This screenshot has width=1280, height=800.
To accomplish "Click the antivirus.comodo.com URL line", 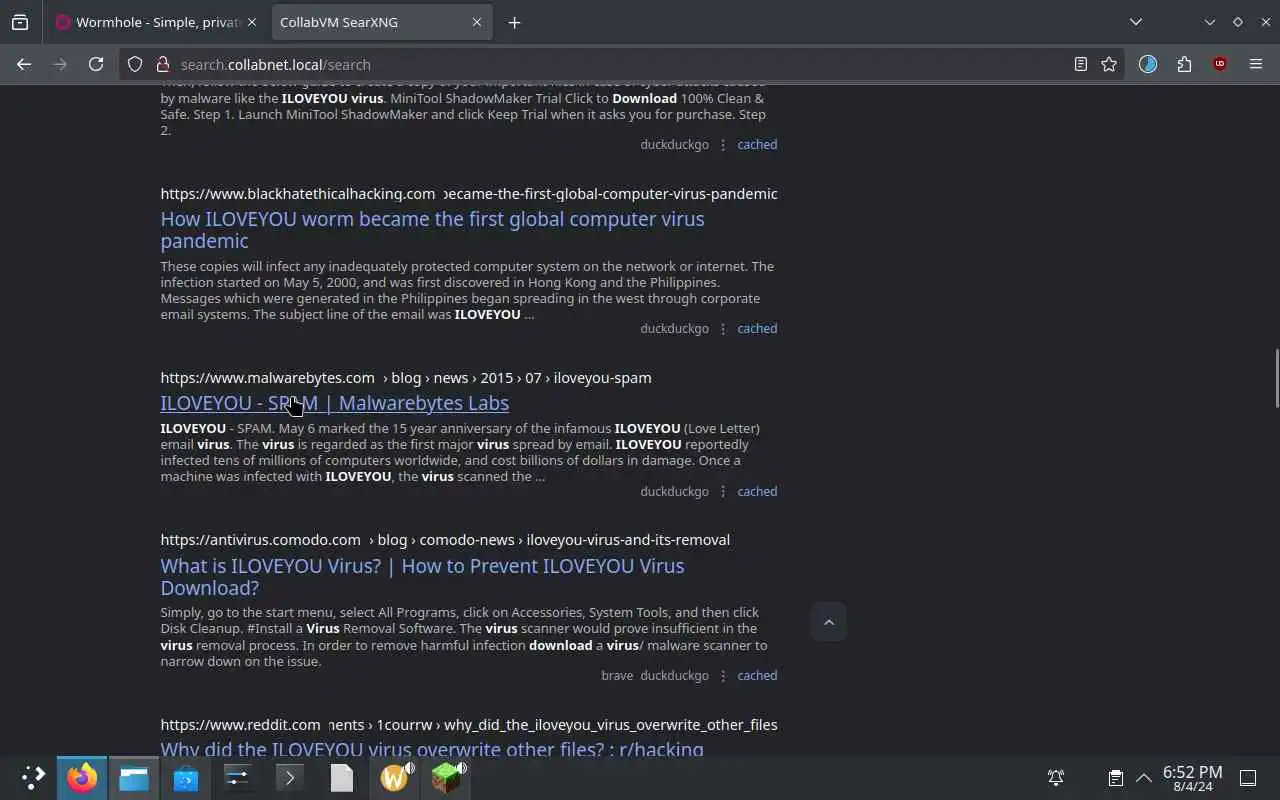I will [445, 540].
